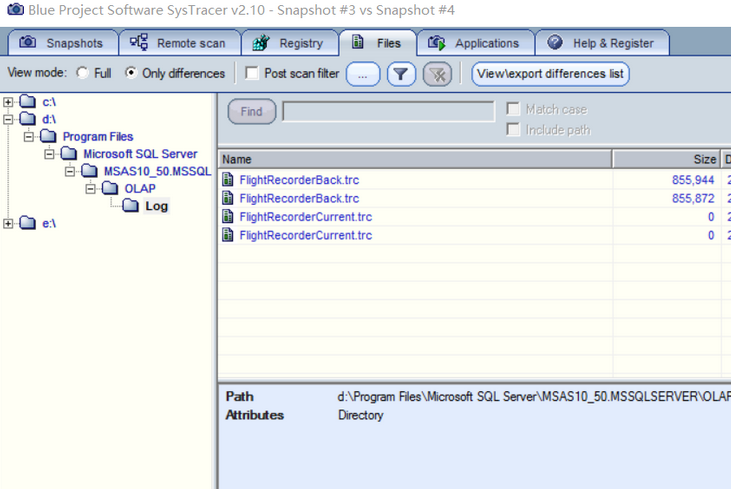Click the Applications tab icon
This screenshot has width=731, height=489.
click(x=437, y=42)
